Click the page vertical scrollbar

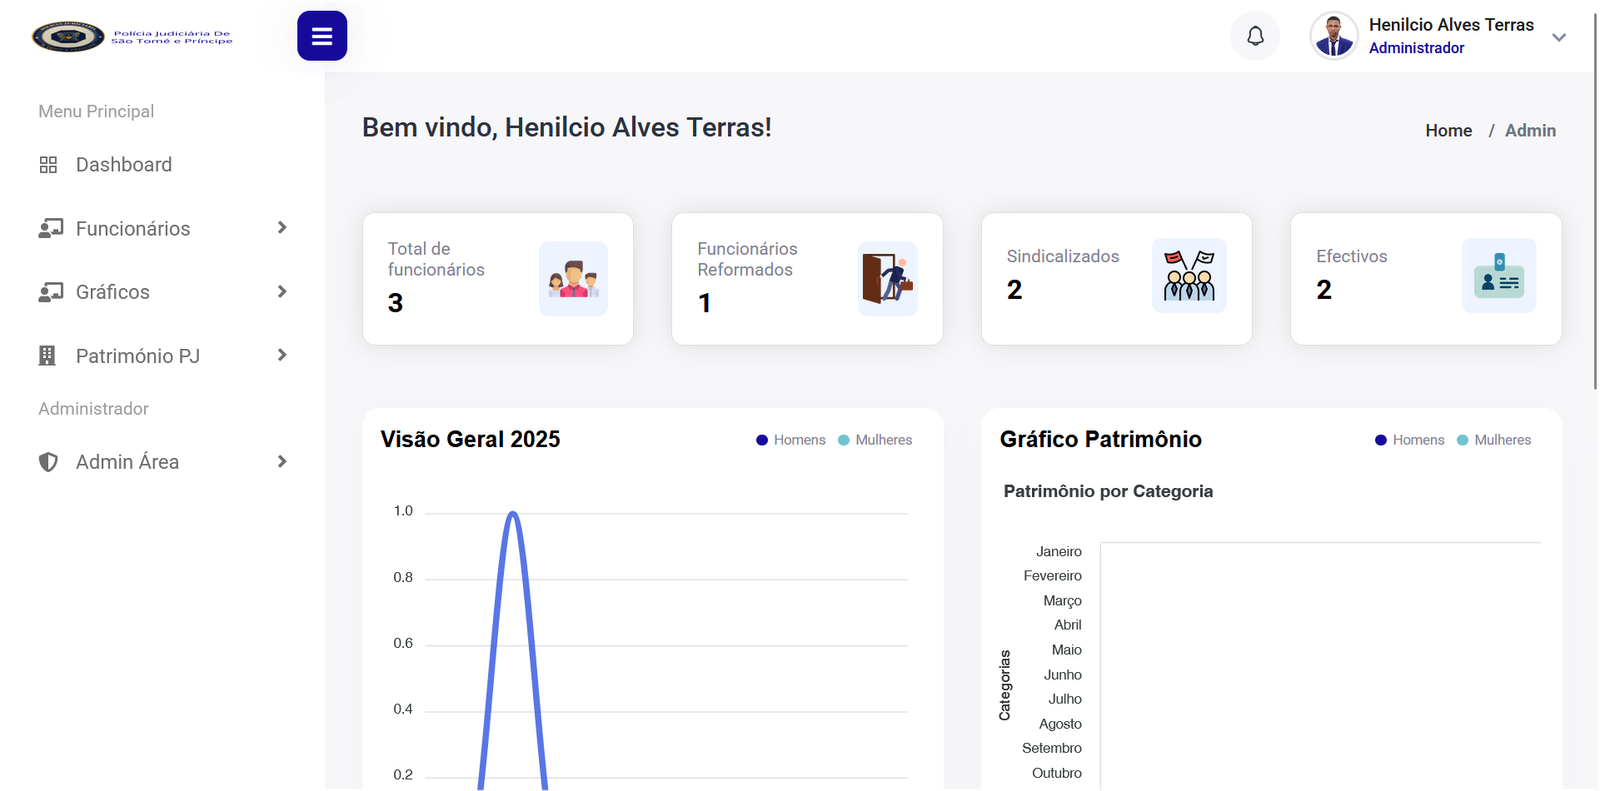point(1594,200)
